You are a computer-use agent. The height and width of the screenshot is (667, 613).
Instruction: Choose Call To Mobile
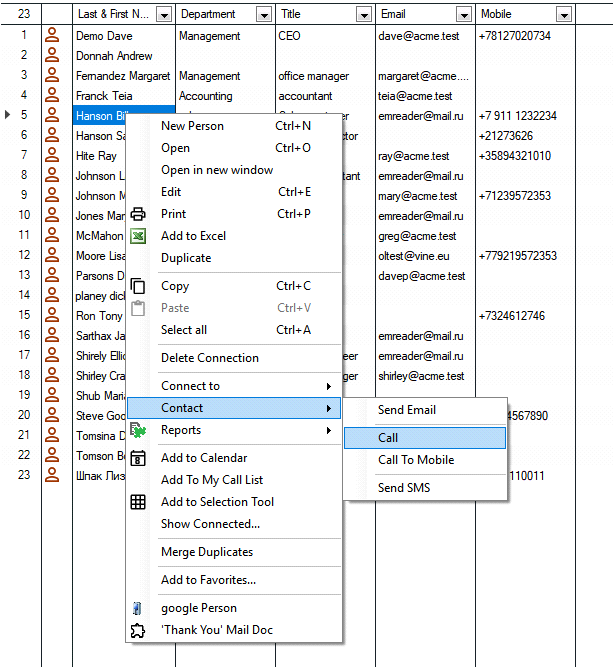425,460
